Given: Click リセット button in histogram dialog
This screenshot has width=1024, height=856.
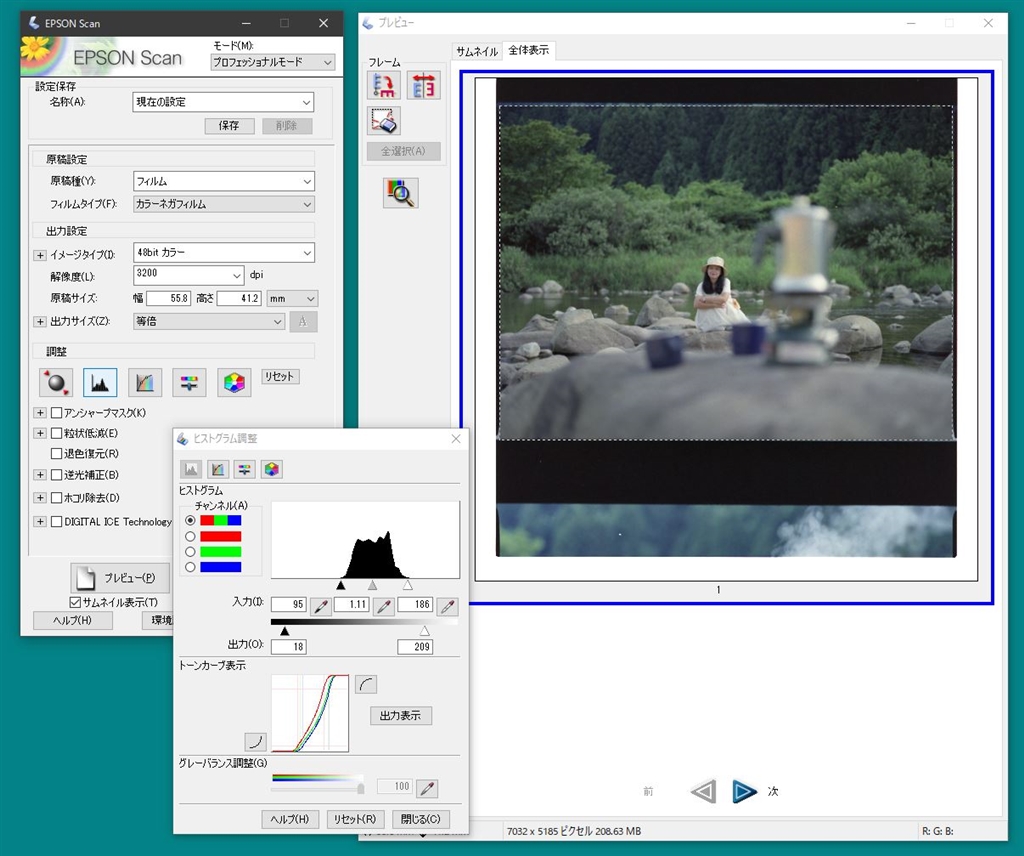Looking at the screenshot, I should 355,819.
